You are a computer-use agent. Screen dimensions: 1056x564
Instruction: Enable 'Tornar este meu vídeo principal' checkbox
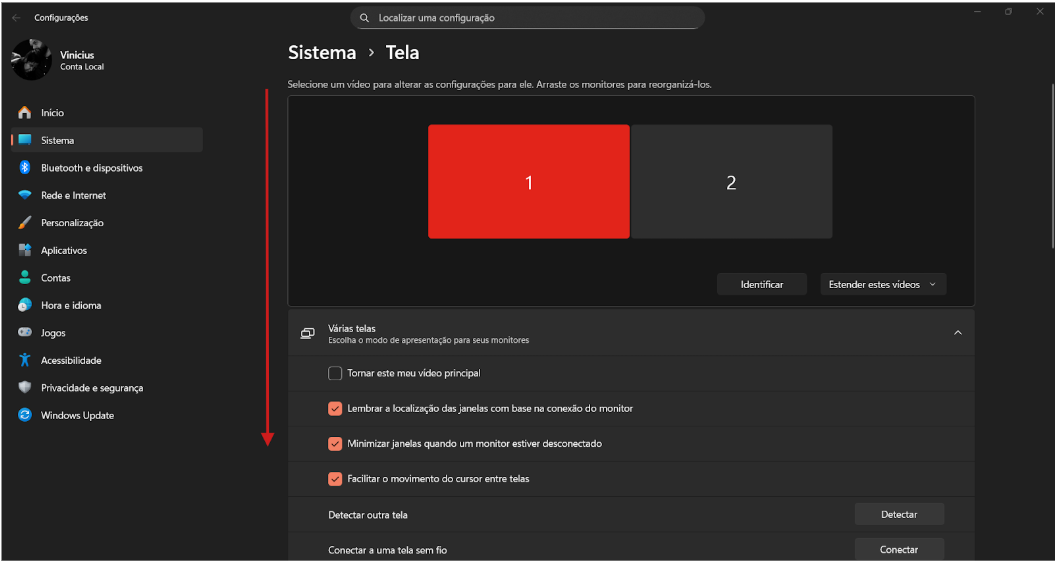click(335, 373)
